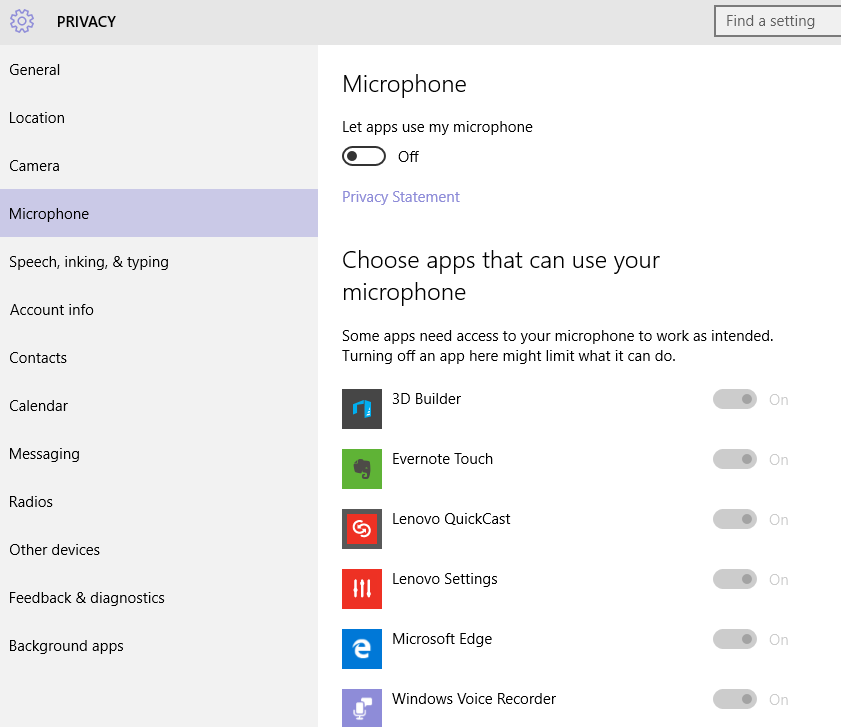
Task: Open Messaging privacy settings
Action: 159,454
